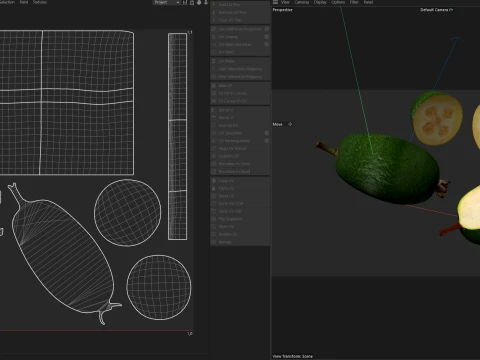Choose Copy UV
Screen dimensions: 480x360
240,181
